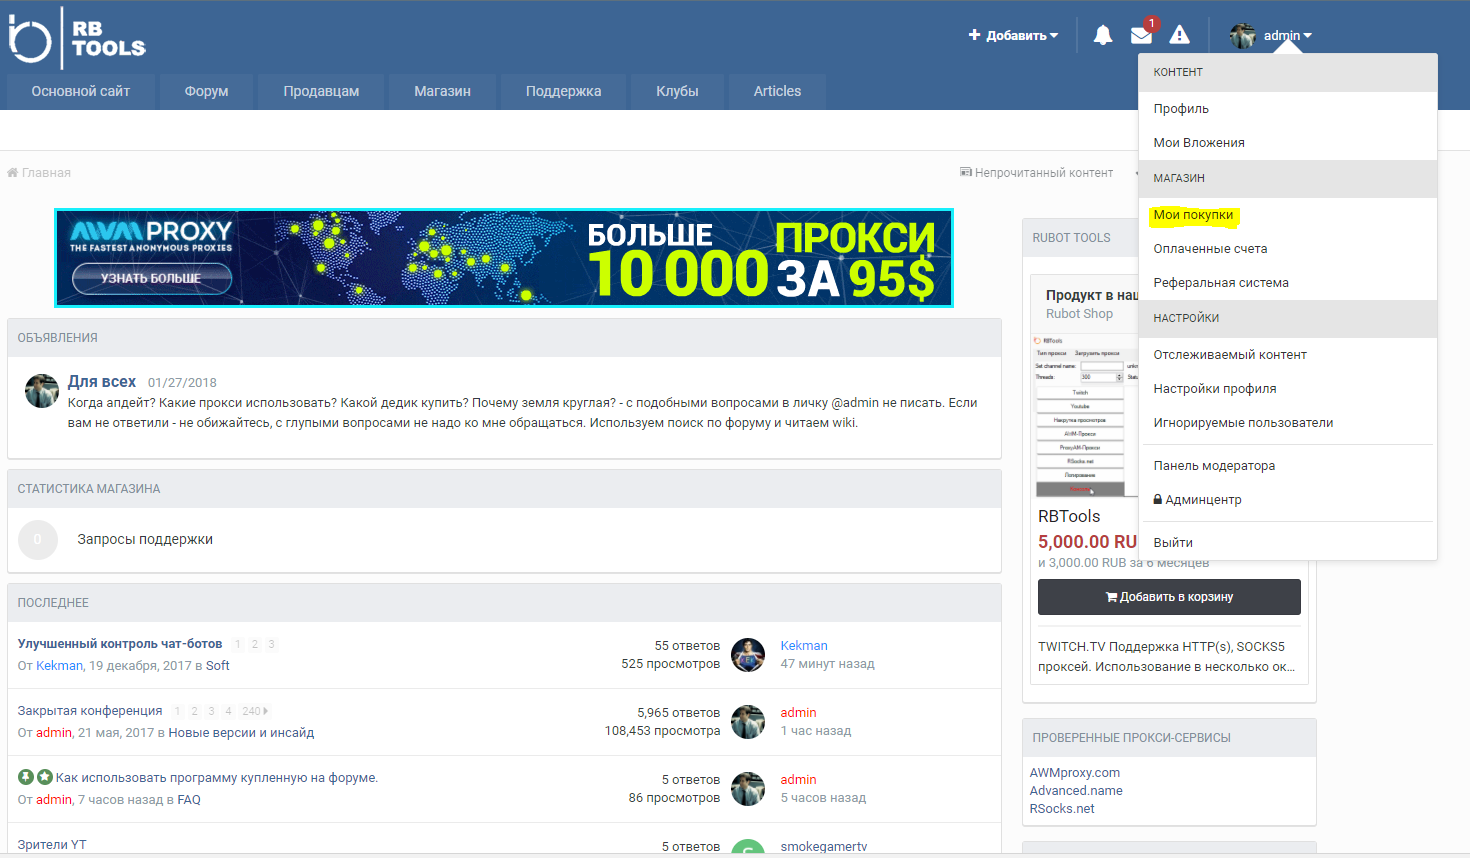Open Мои покупки from user menu

click(x=1193, y=215)
